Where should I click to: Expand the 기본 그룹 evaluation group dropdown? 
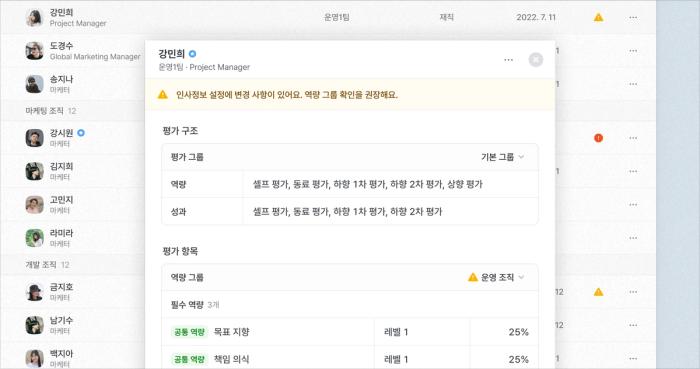pyautogui.click(x=502, y=157)
